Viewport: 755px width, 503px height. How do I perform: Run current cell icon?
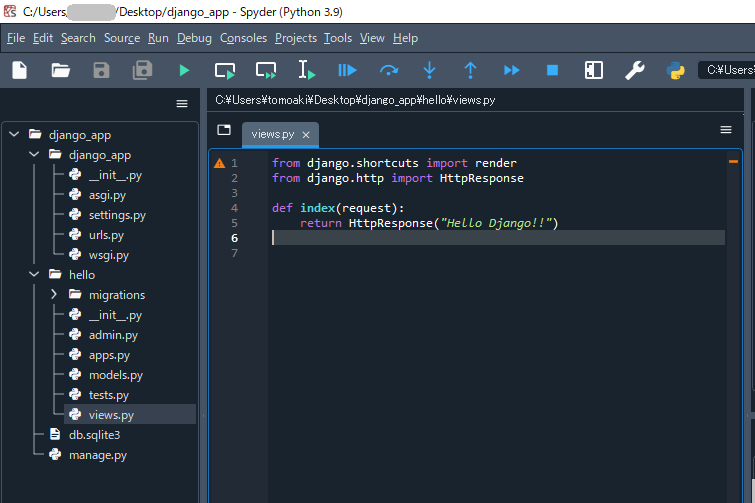coord(225,71)
